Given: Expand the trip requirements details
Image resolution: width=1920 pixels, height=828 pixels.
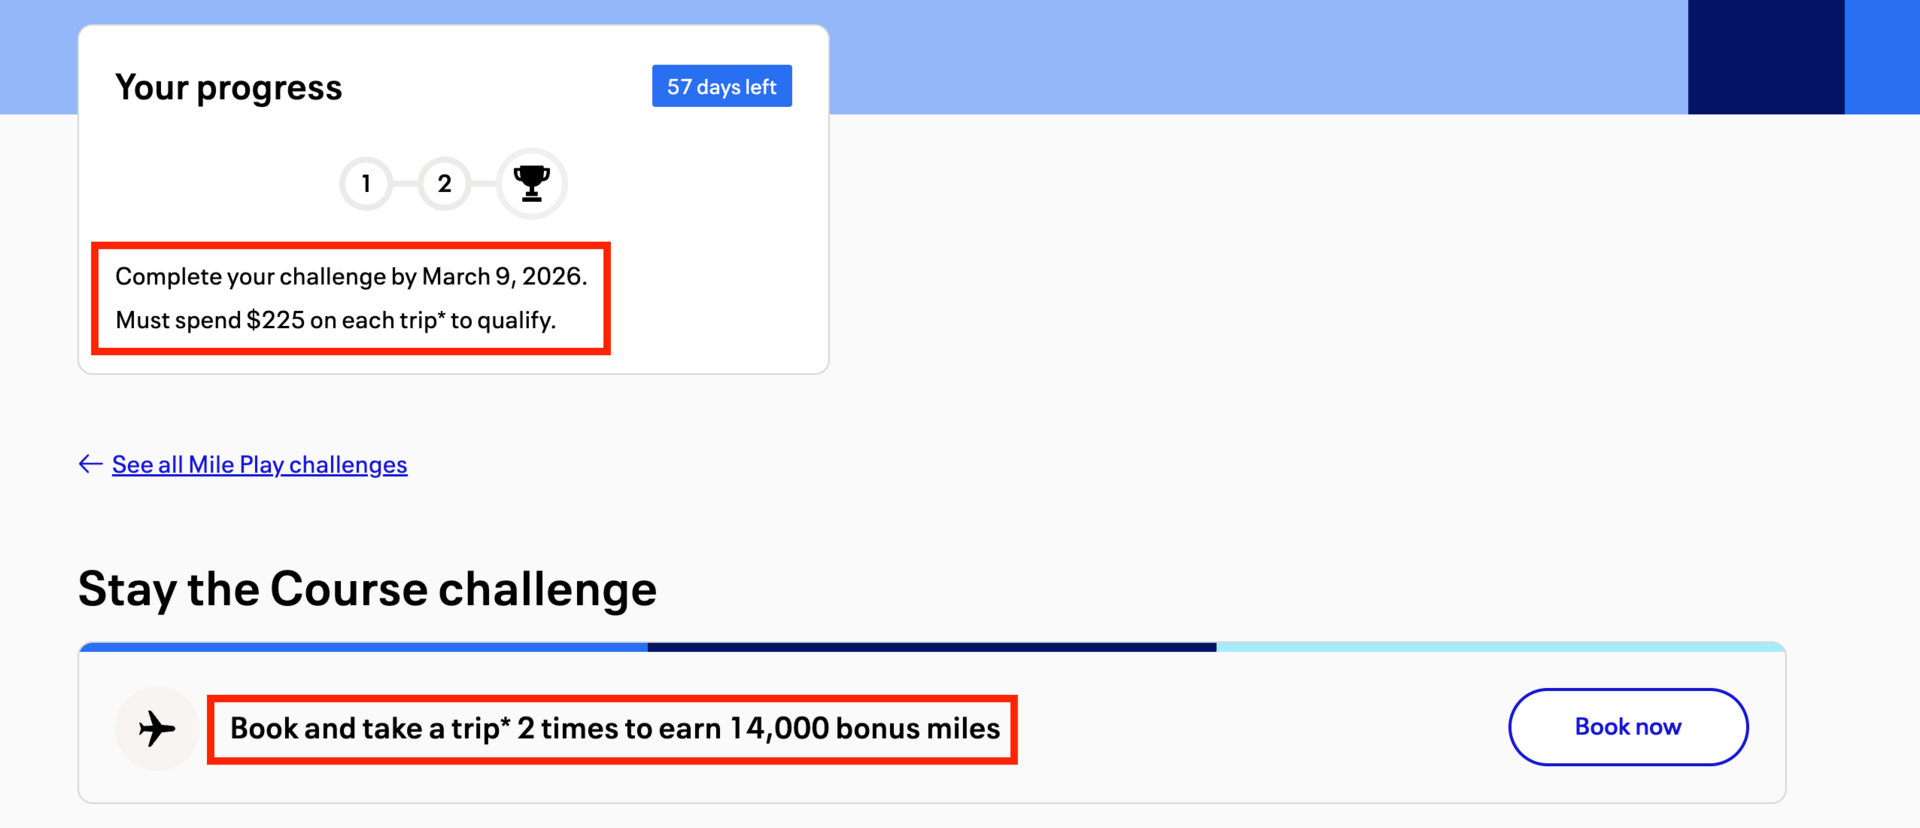Looking at the screenshot, I should pos(351,320).
